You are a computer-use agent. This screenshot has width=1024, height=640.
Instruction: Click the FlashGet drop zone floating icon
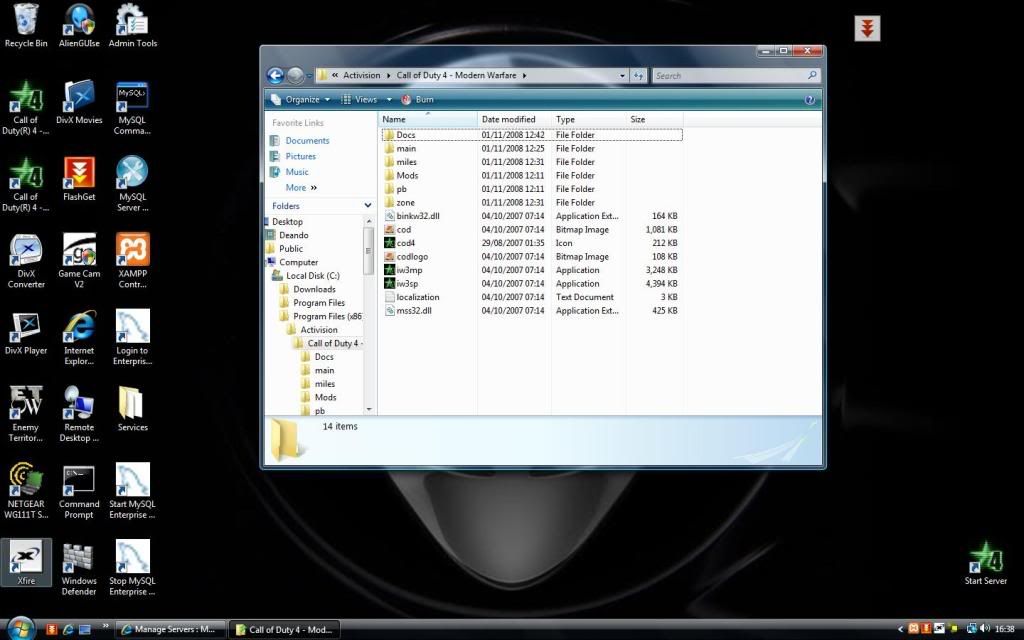tap(867, 28)
